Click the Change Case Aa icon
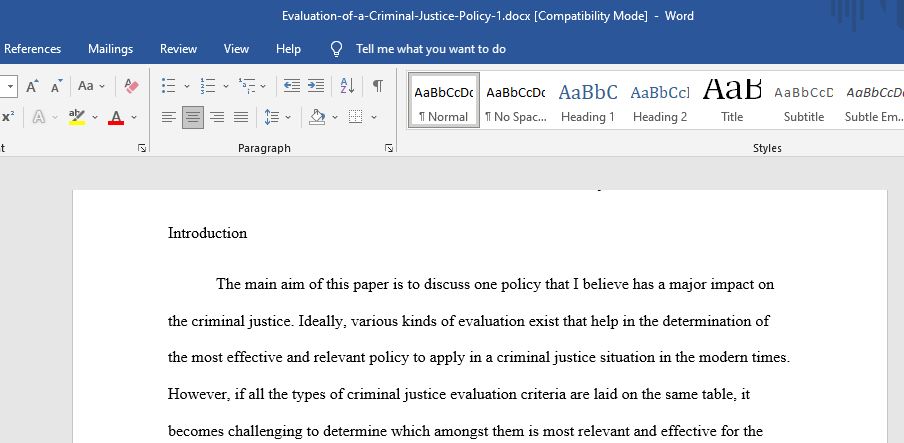904x443 pixels. [86, 86]
